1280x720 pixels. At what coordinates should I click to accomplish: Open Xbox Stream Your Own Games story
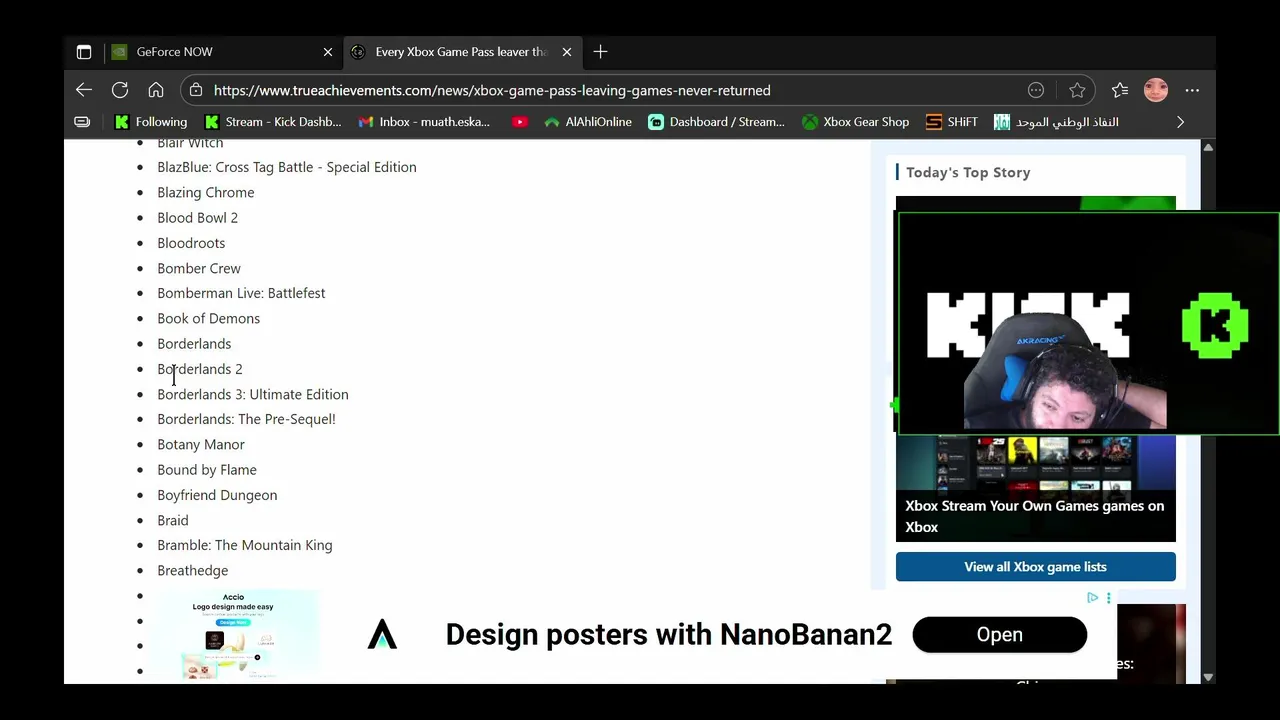coord(1035,516)
